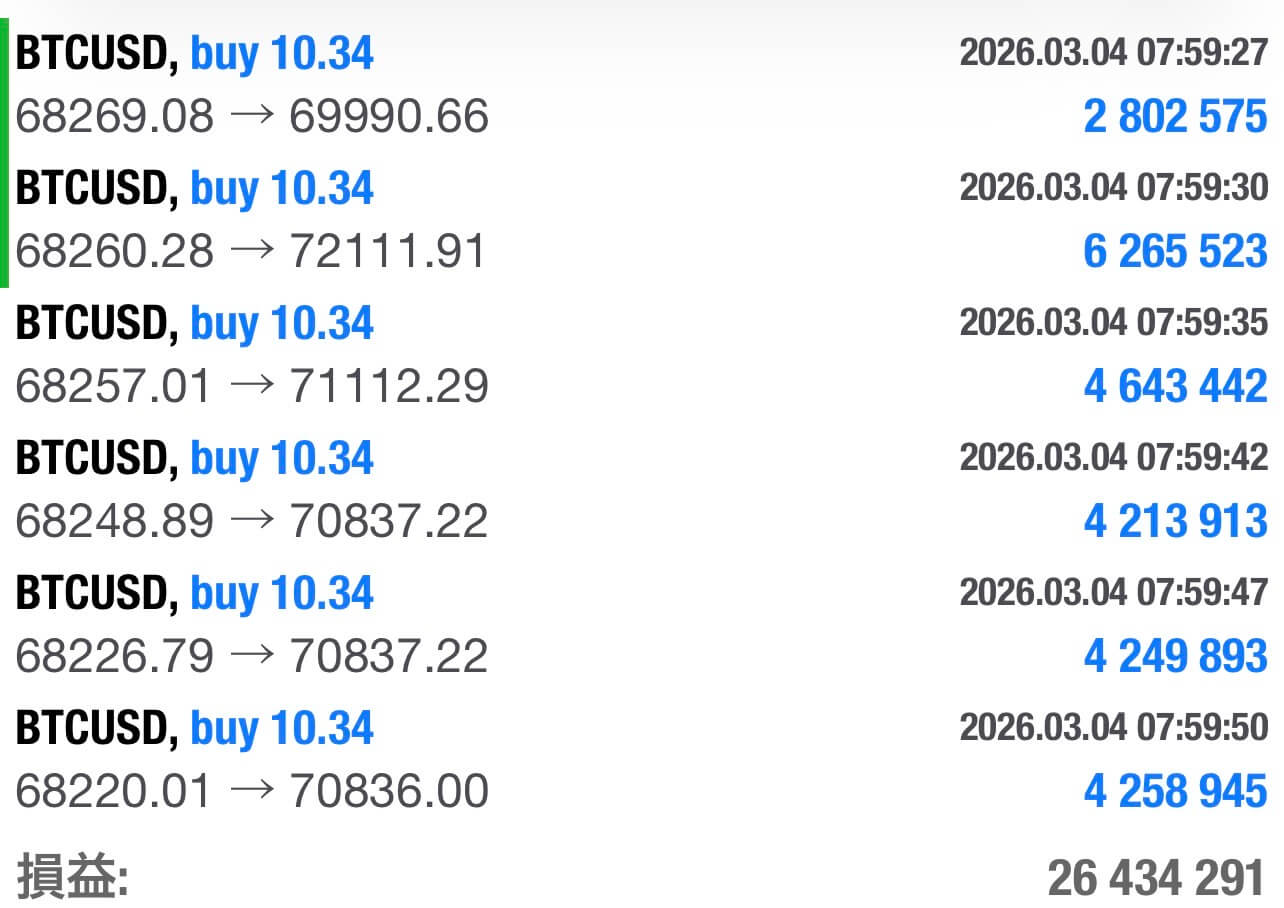Click the profit value 6 265 523
Viewport: 1284px width, 908px height.
[x=1175, y=251]
